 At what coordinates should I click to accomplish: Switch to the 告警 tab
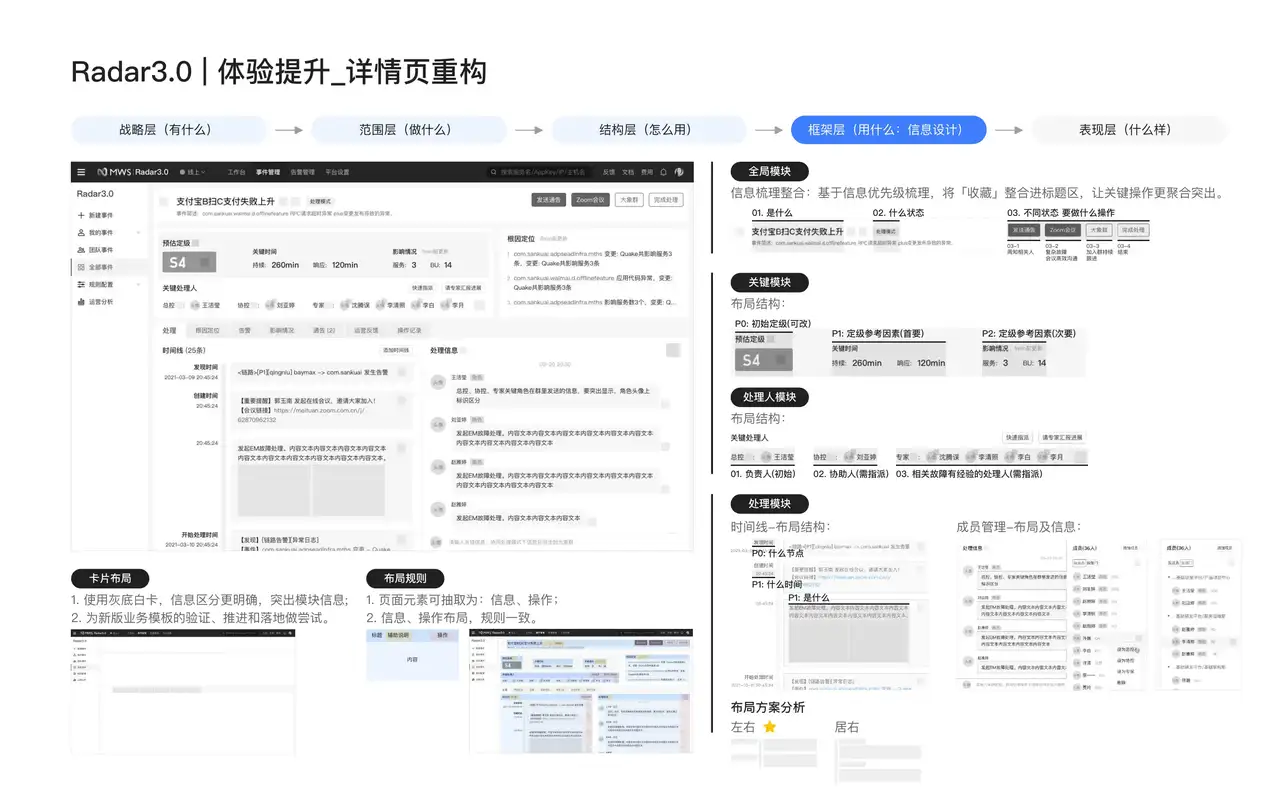[x=244, y=330]
